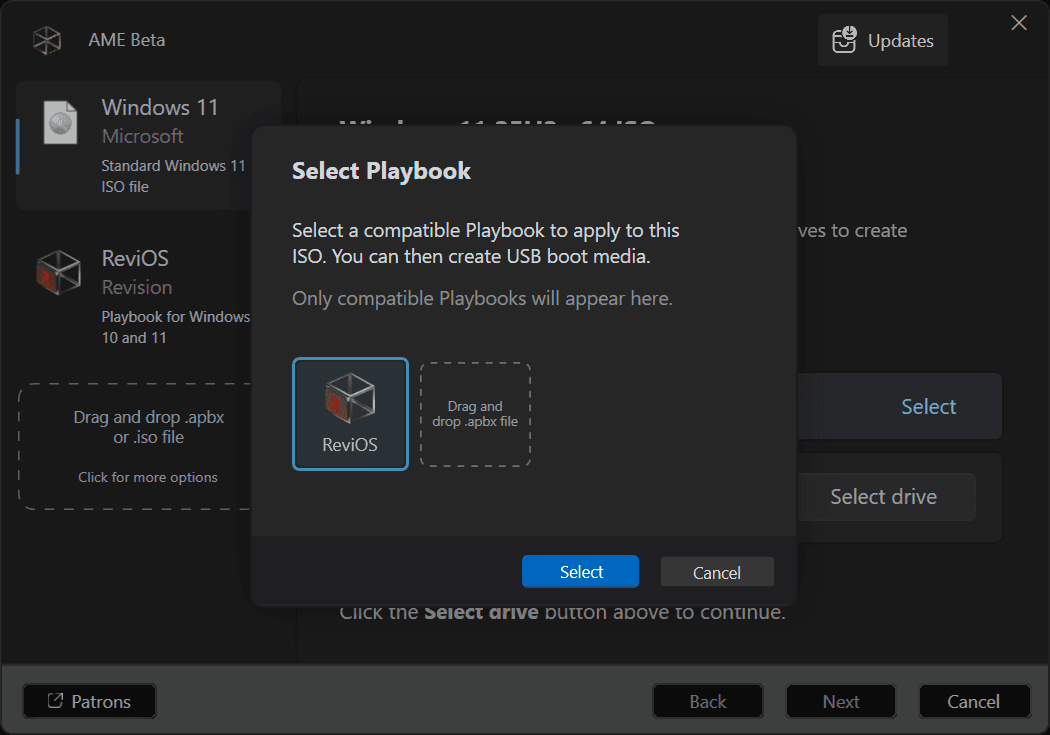This screenshot has width=1050, height=735.
Task: Click the footer Cancel button
Action: pos(973,702)
